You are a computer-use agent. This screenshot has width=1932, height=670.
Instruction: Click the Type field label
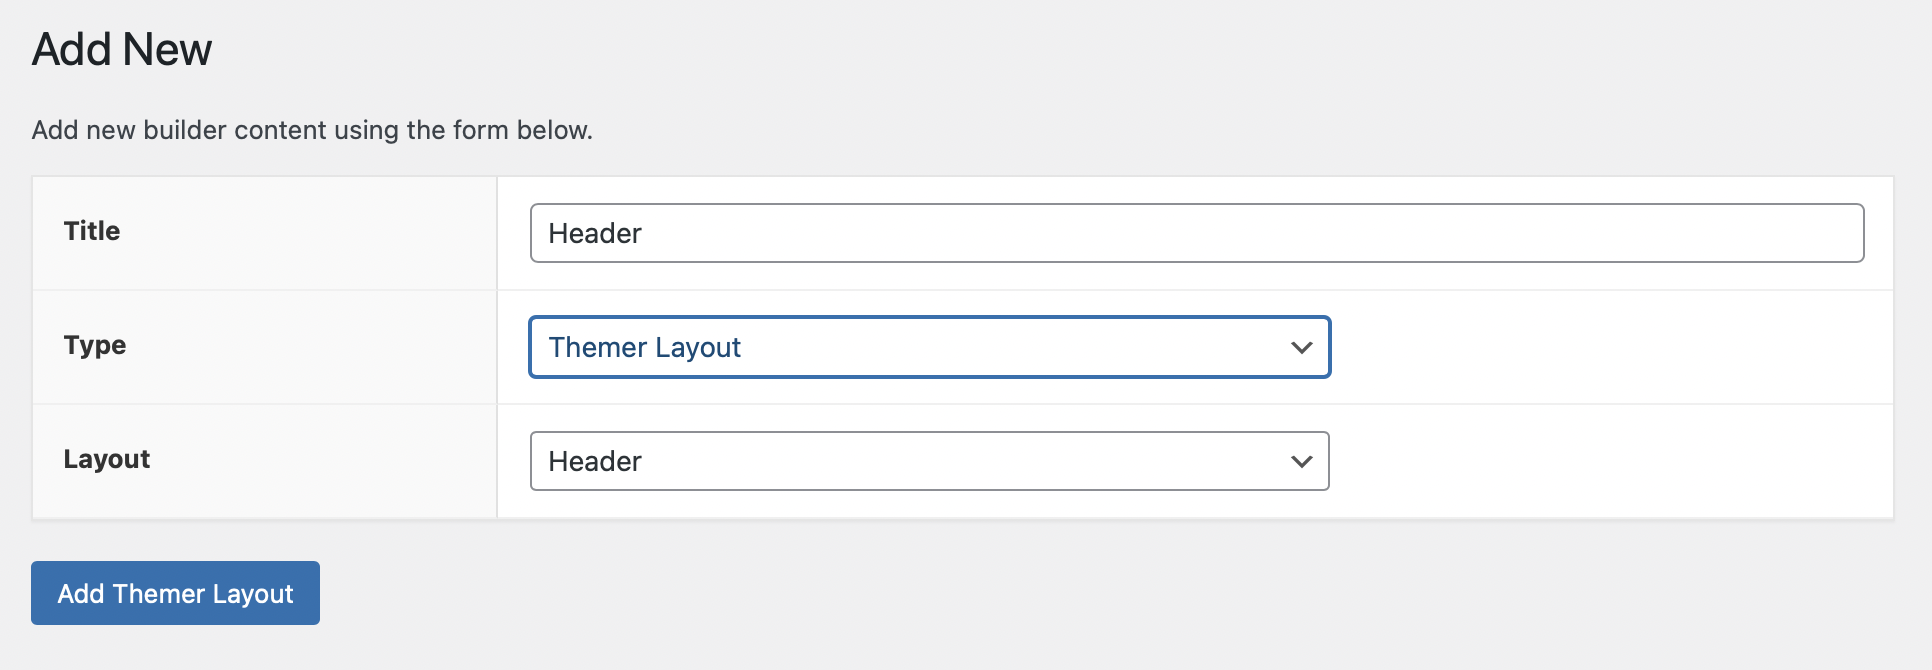95,345
